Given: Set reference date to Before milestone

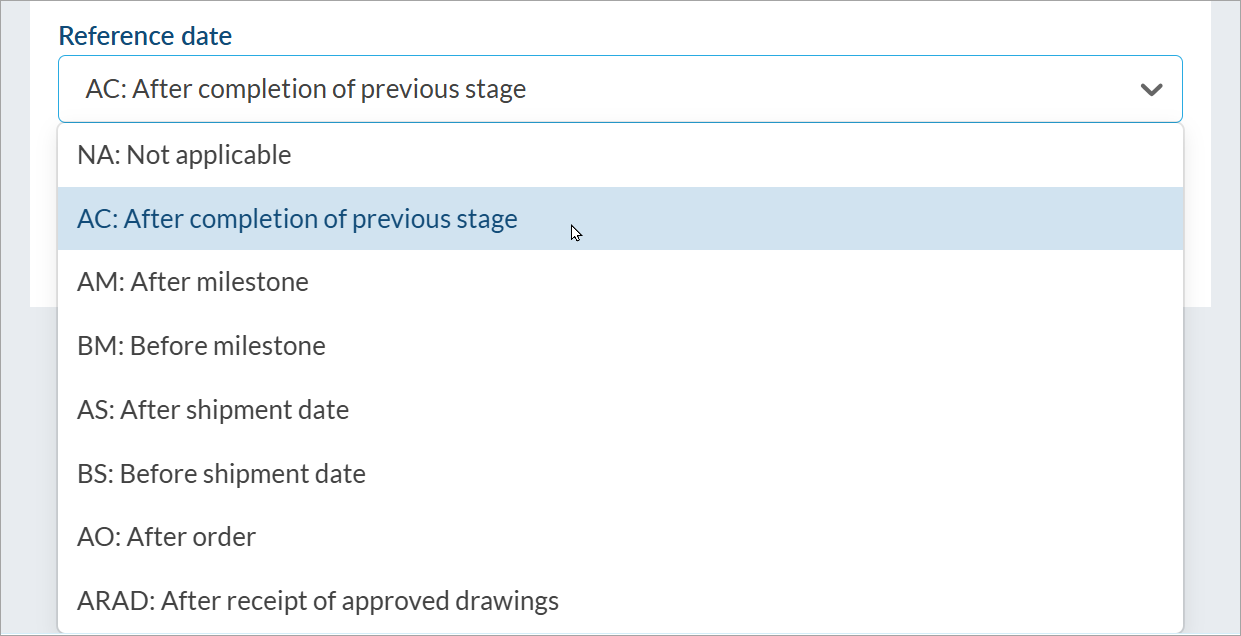Looking at the screenshot, I should (201, 347).
